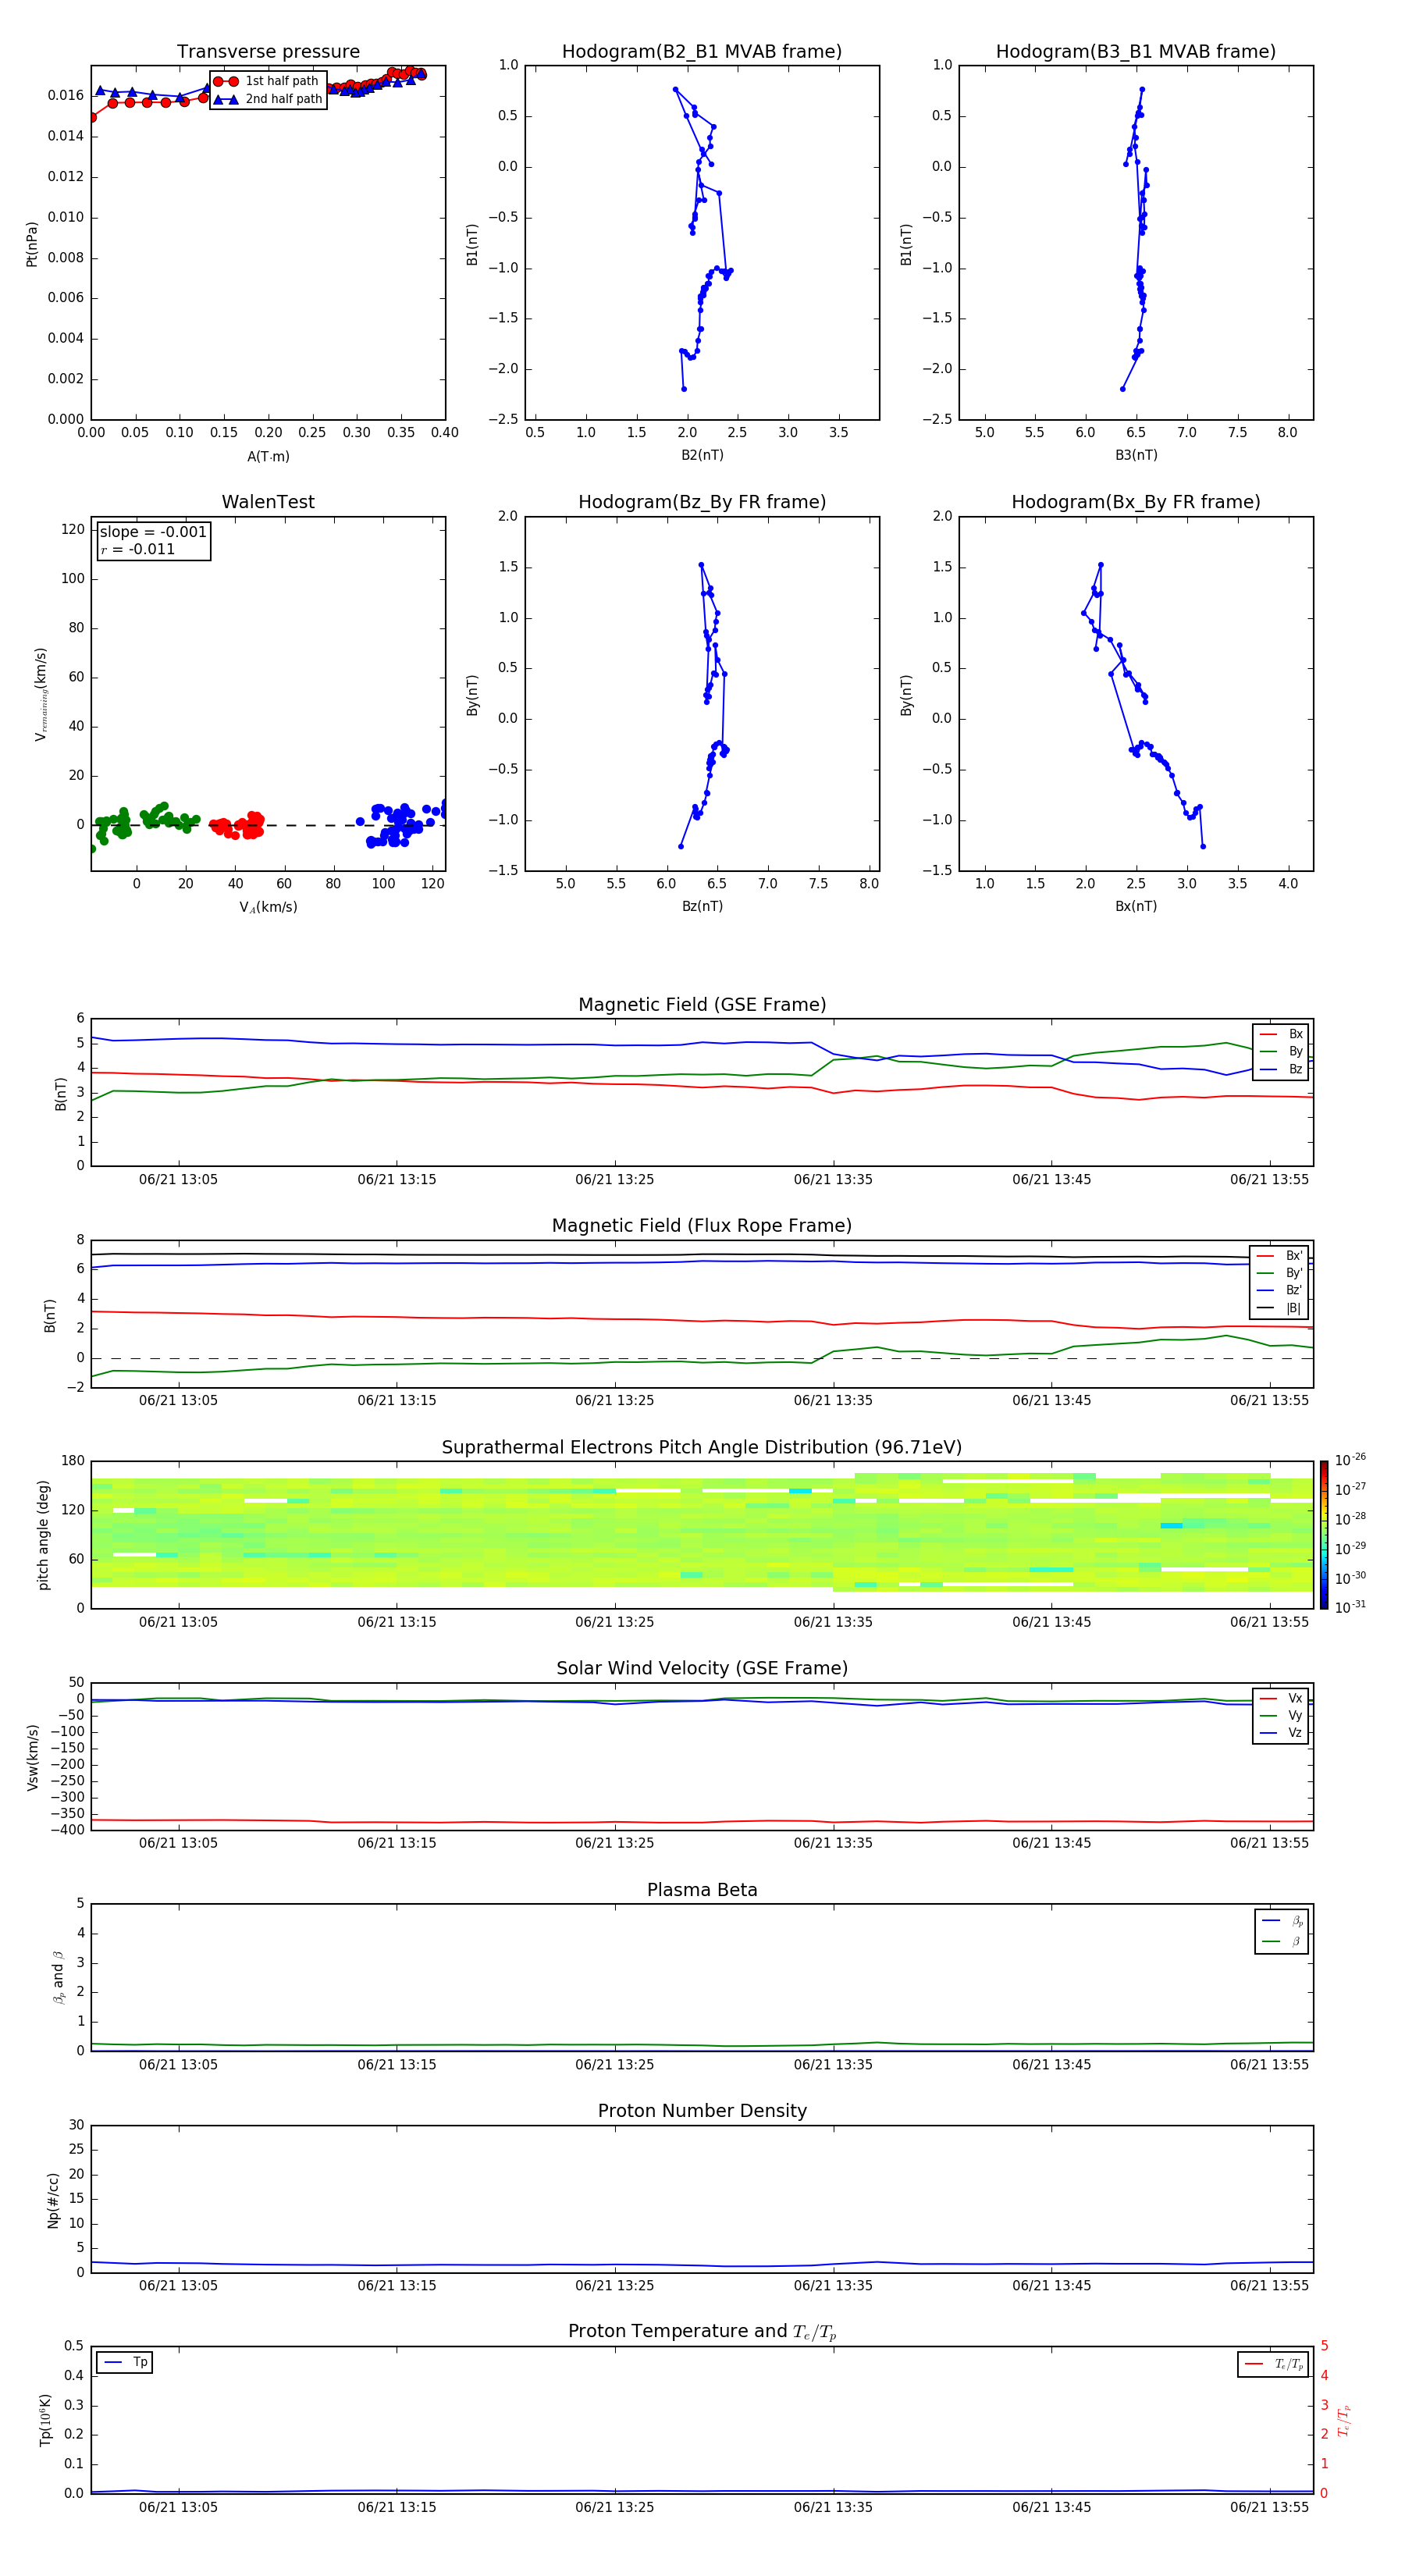Click '06/21 13:05' tick under proton temperature
The height and width of the screenshot is (2576, 1405).
pos(178,2507)
